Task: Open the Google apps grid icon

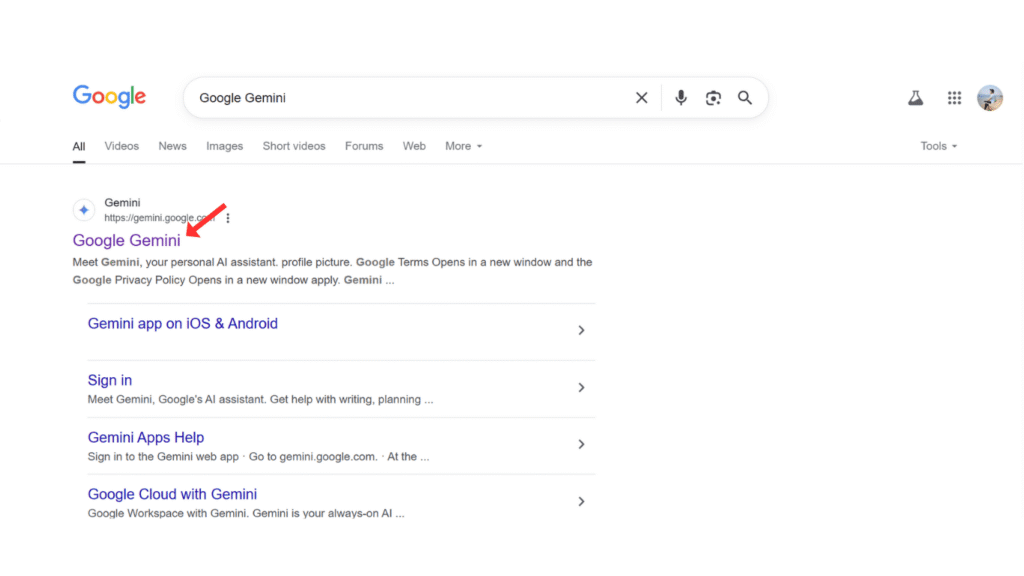Action: click(954, 98)
